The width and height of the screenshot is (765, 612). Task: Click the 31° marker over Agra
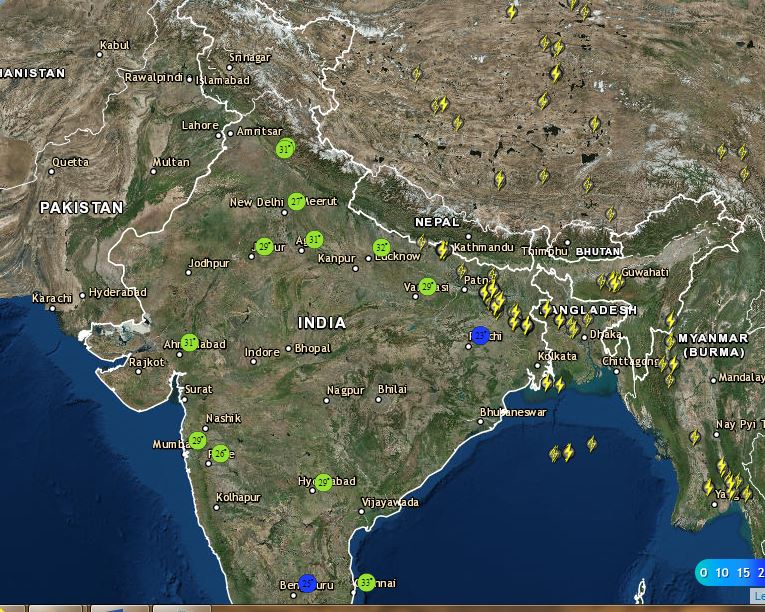point(314,240)
